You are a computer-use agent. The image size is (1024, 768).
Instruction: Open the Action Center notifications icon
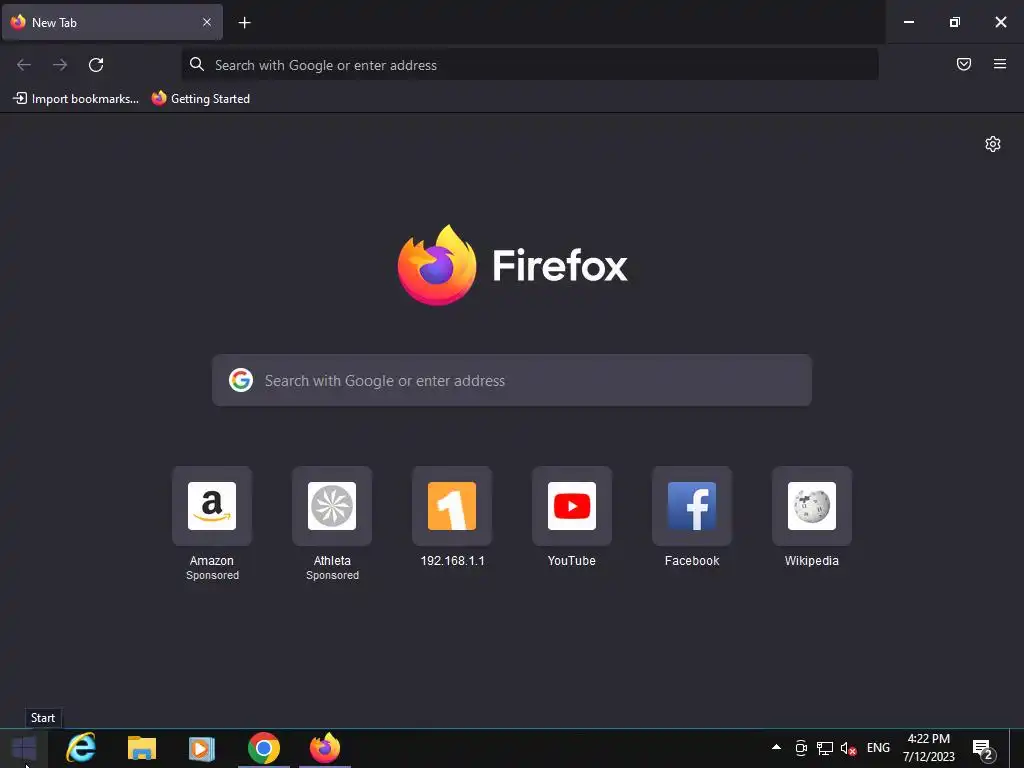(x=984, y=750)
